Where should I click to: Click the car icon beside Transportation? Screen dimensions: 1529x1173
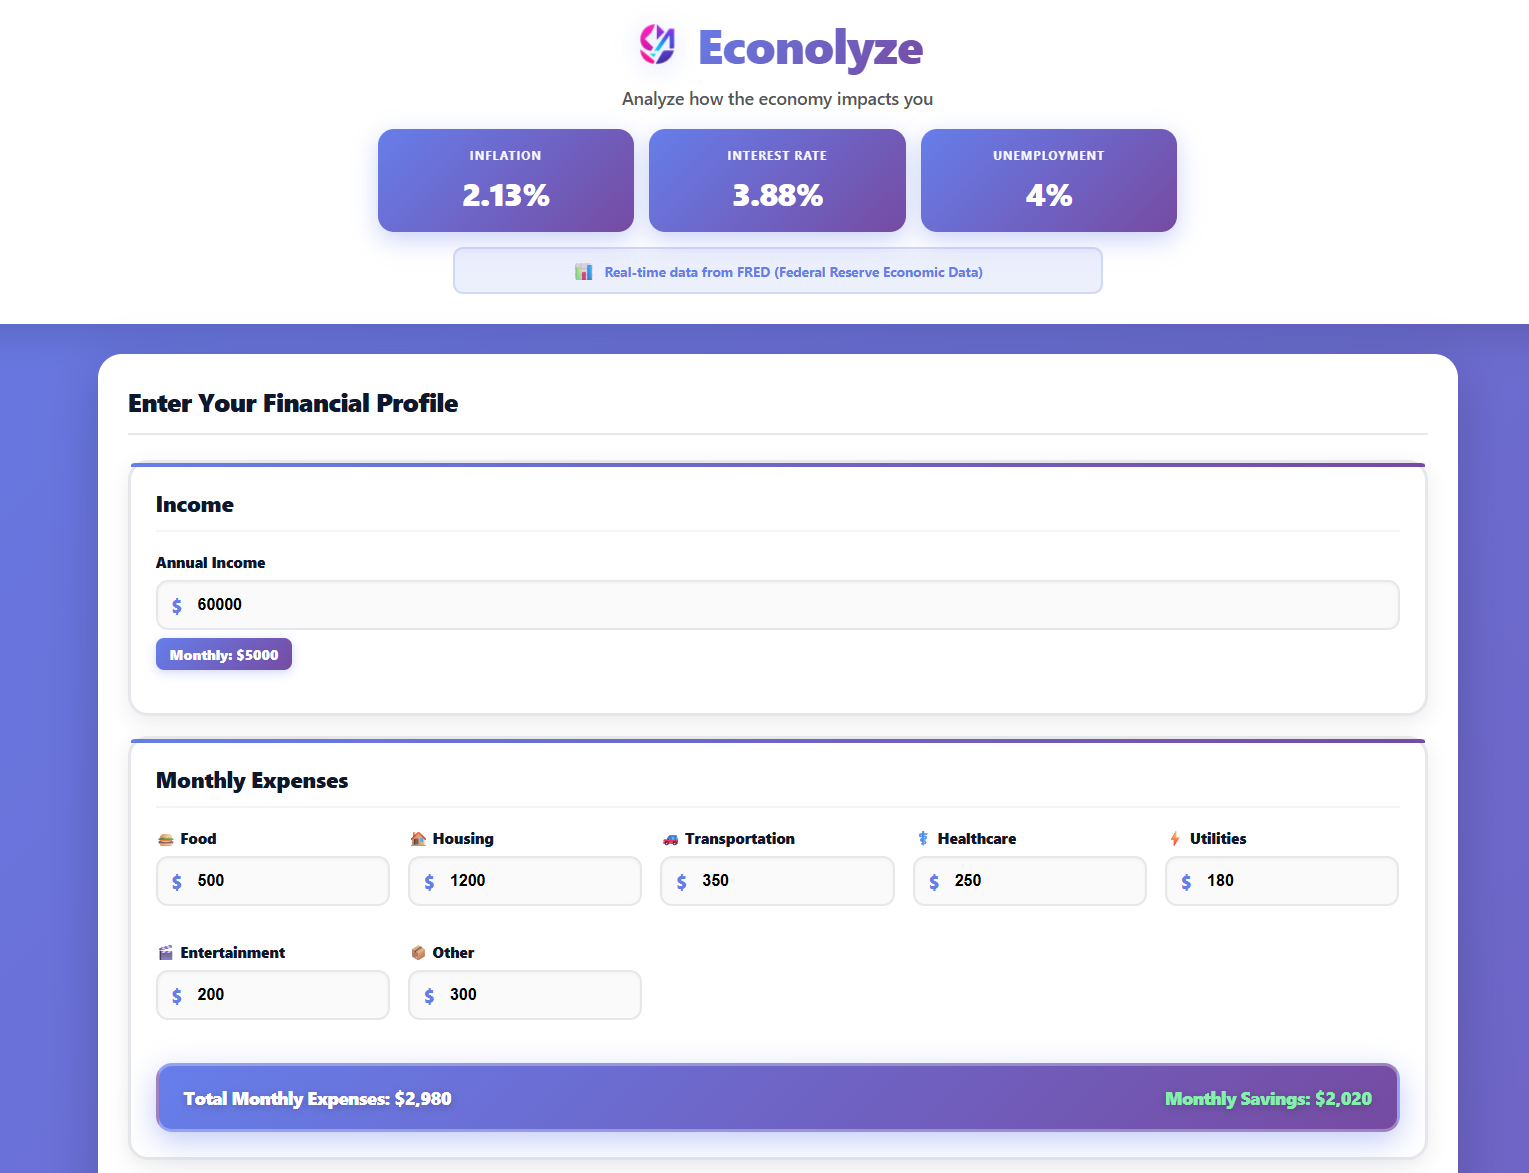click(671, 838)
